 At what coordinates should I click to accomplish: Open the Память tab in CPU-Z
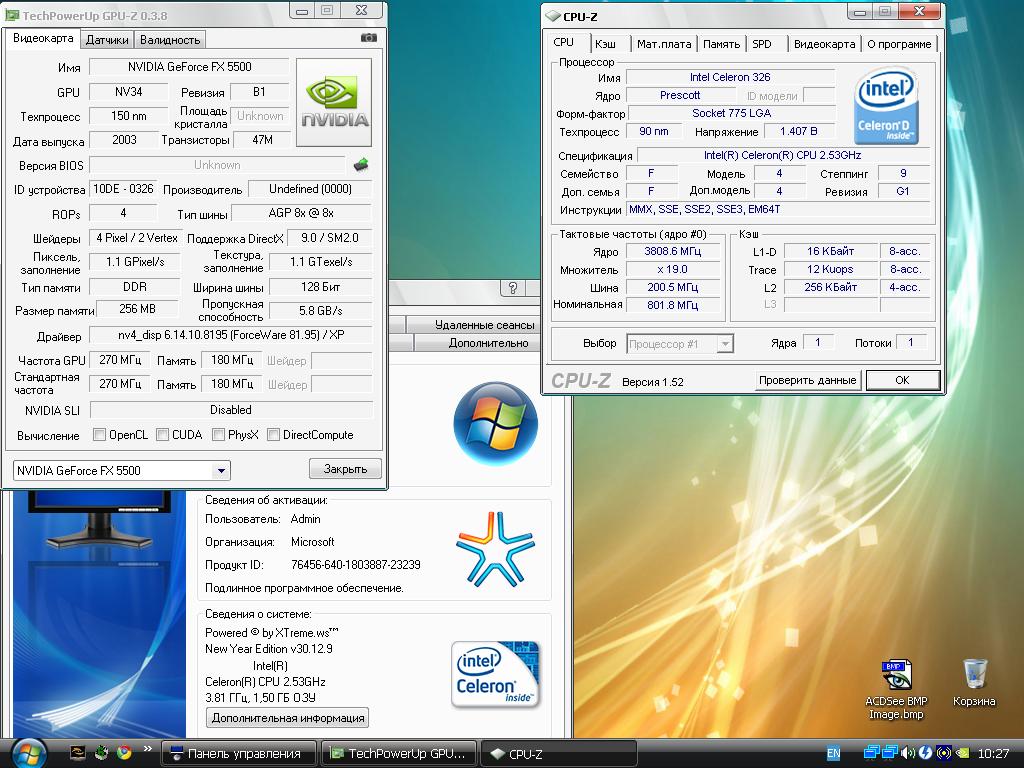pyautogui.click(x=721, y=44)
